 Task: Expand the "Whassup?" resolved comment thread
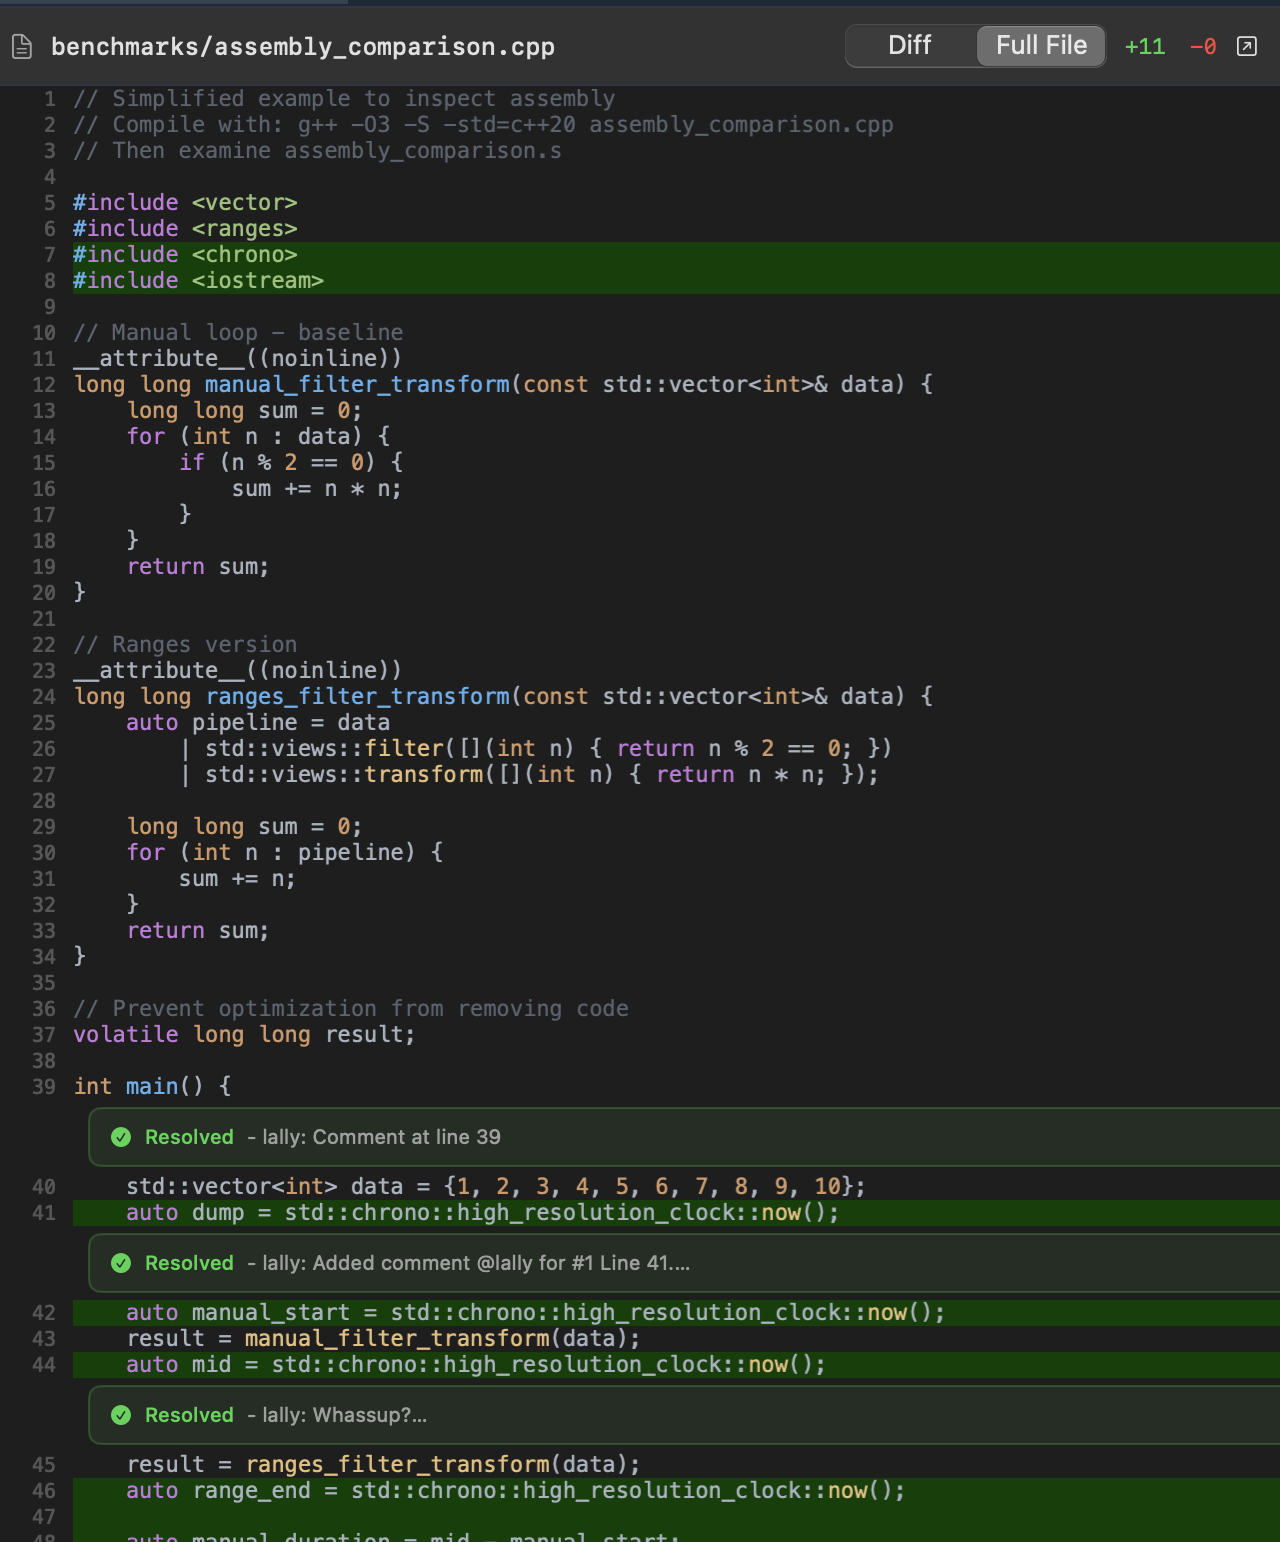370,1415
